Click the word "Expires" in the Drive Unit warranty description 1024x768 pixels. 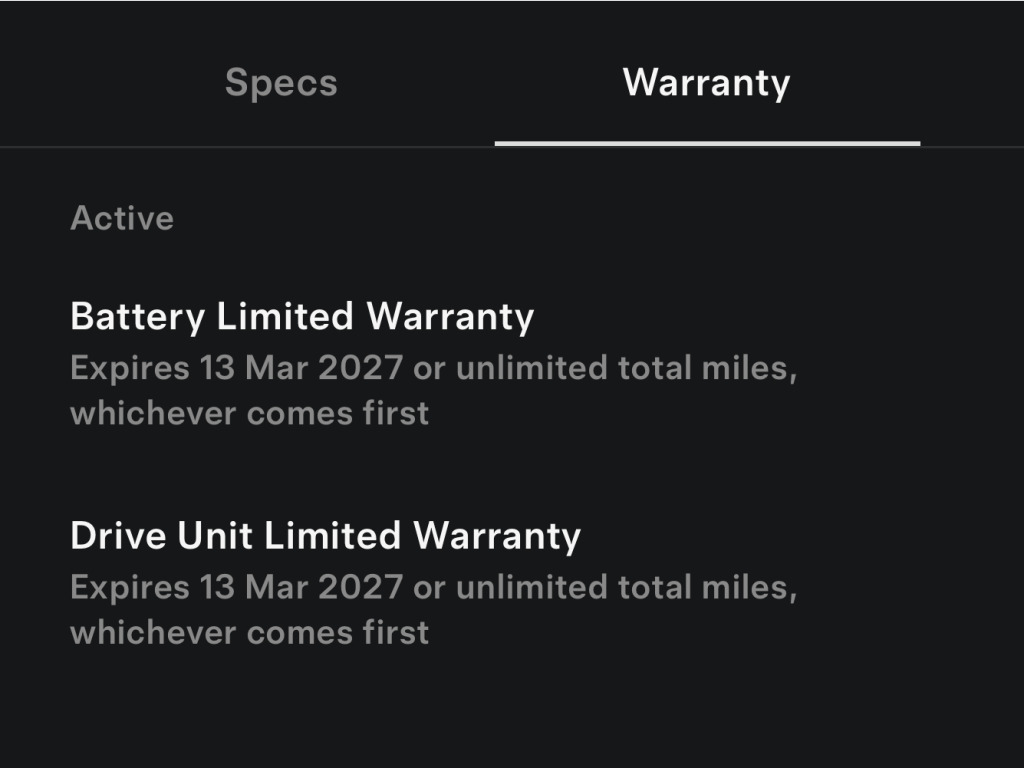pos(129,587)
